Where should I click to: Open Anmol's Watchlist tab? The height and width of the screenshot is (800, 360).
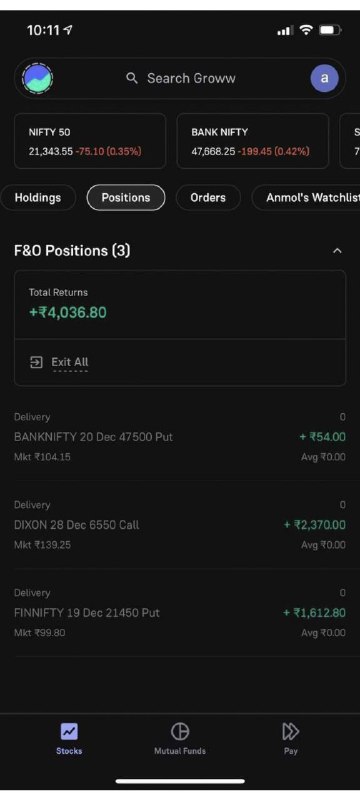coord(306,197)
